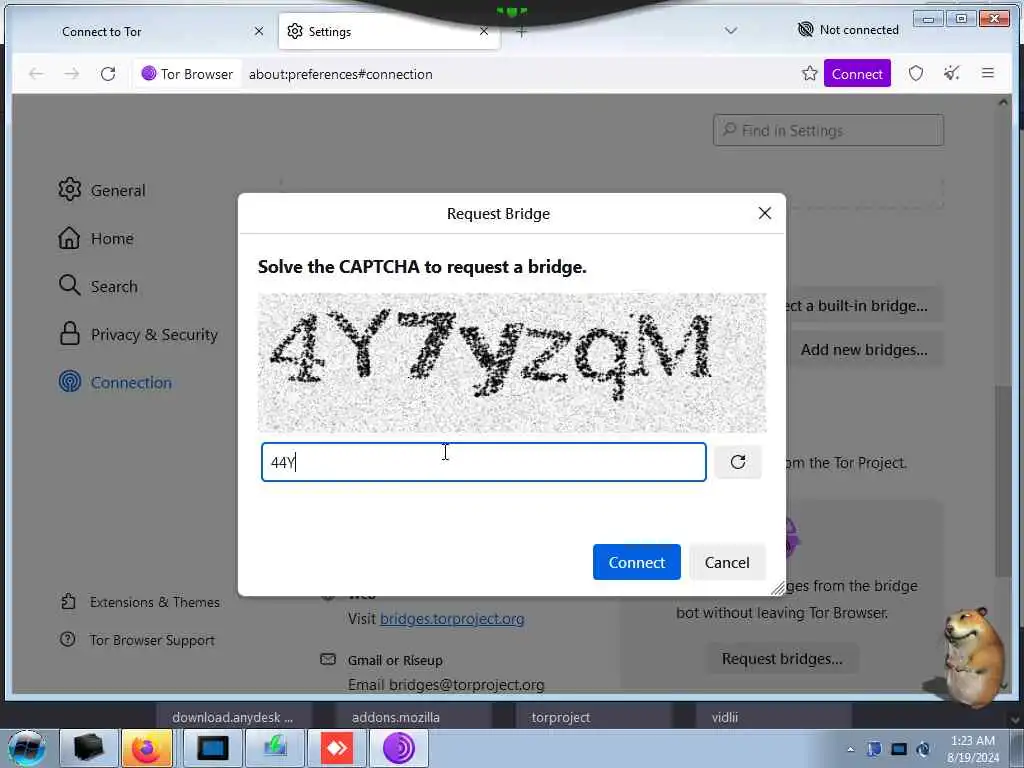
Task: Open Privacy & Security settings
Action: click(138, 334)
